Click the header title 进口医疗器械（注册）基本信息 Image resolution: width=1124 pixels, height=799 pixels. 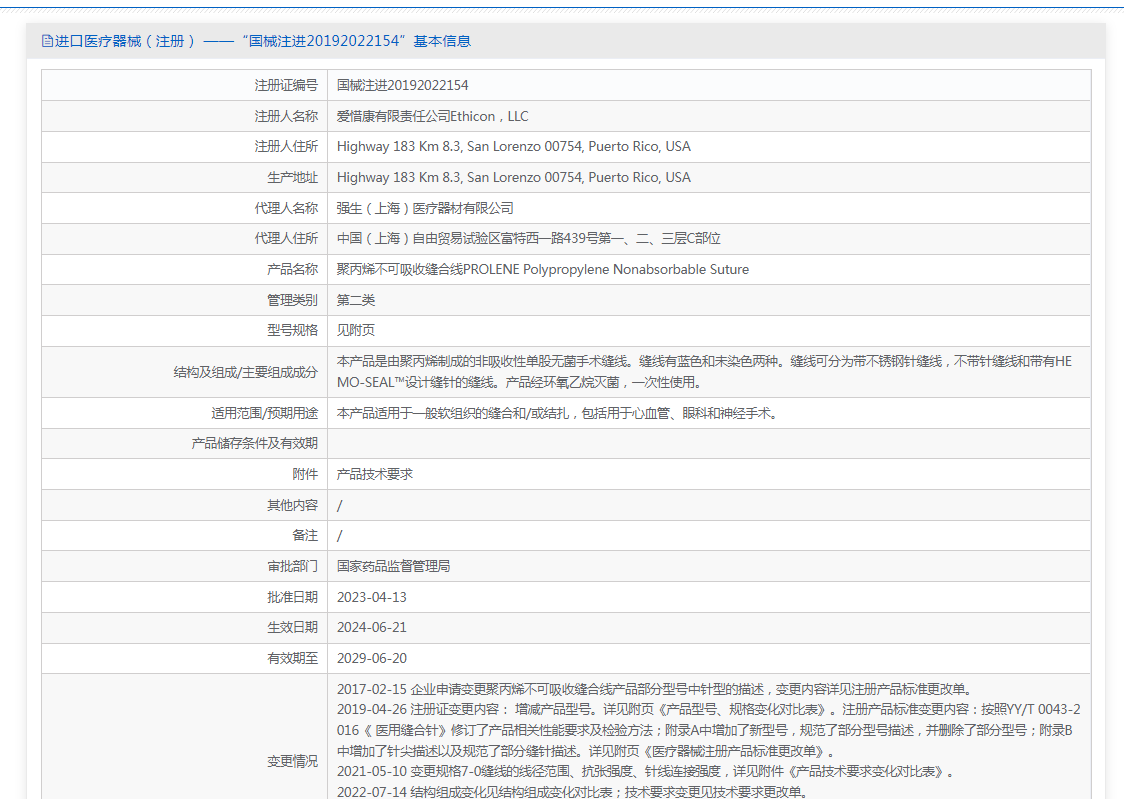pos(263,41)
